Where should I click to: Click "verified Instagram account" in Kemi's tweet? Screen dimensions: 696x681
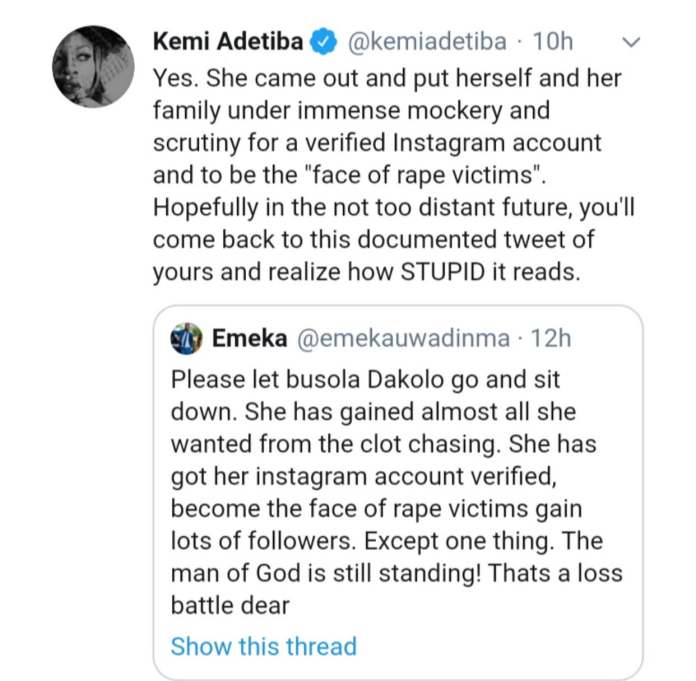(x=440, y=143)
